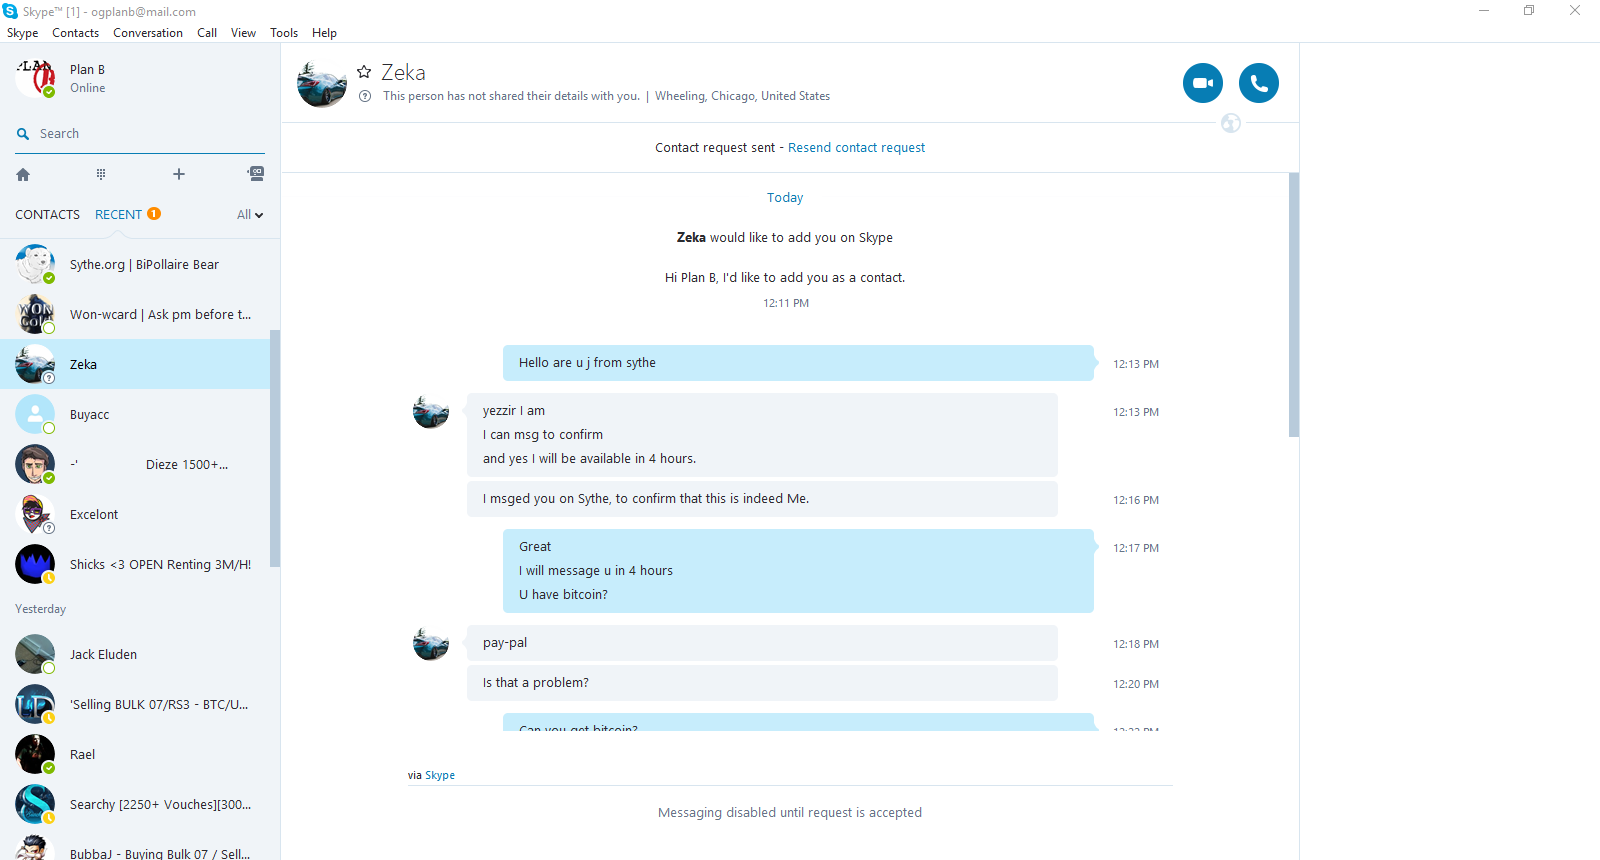Expand the All filter dropdown
This screenshot has height=860, width=1600.
coord(250,215)
